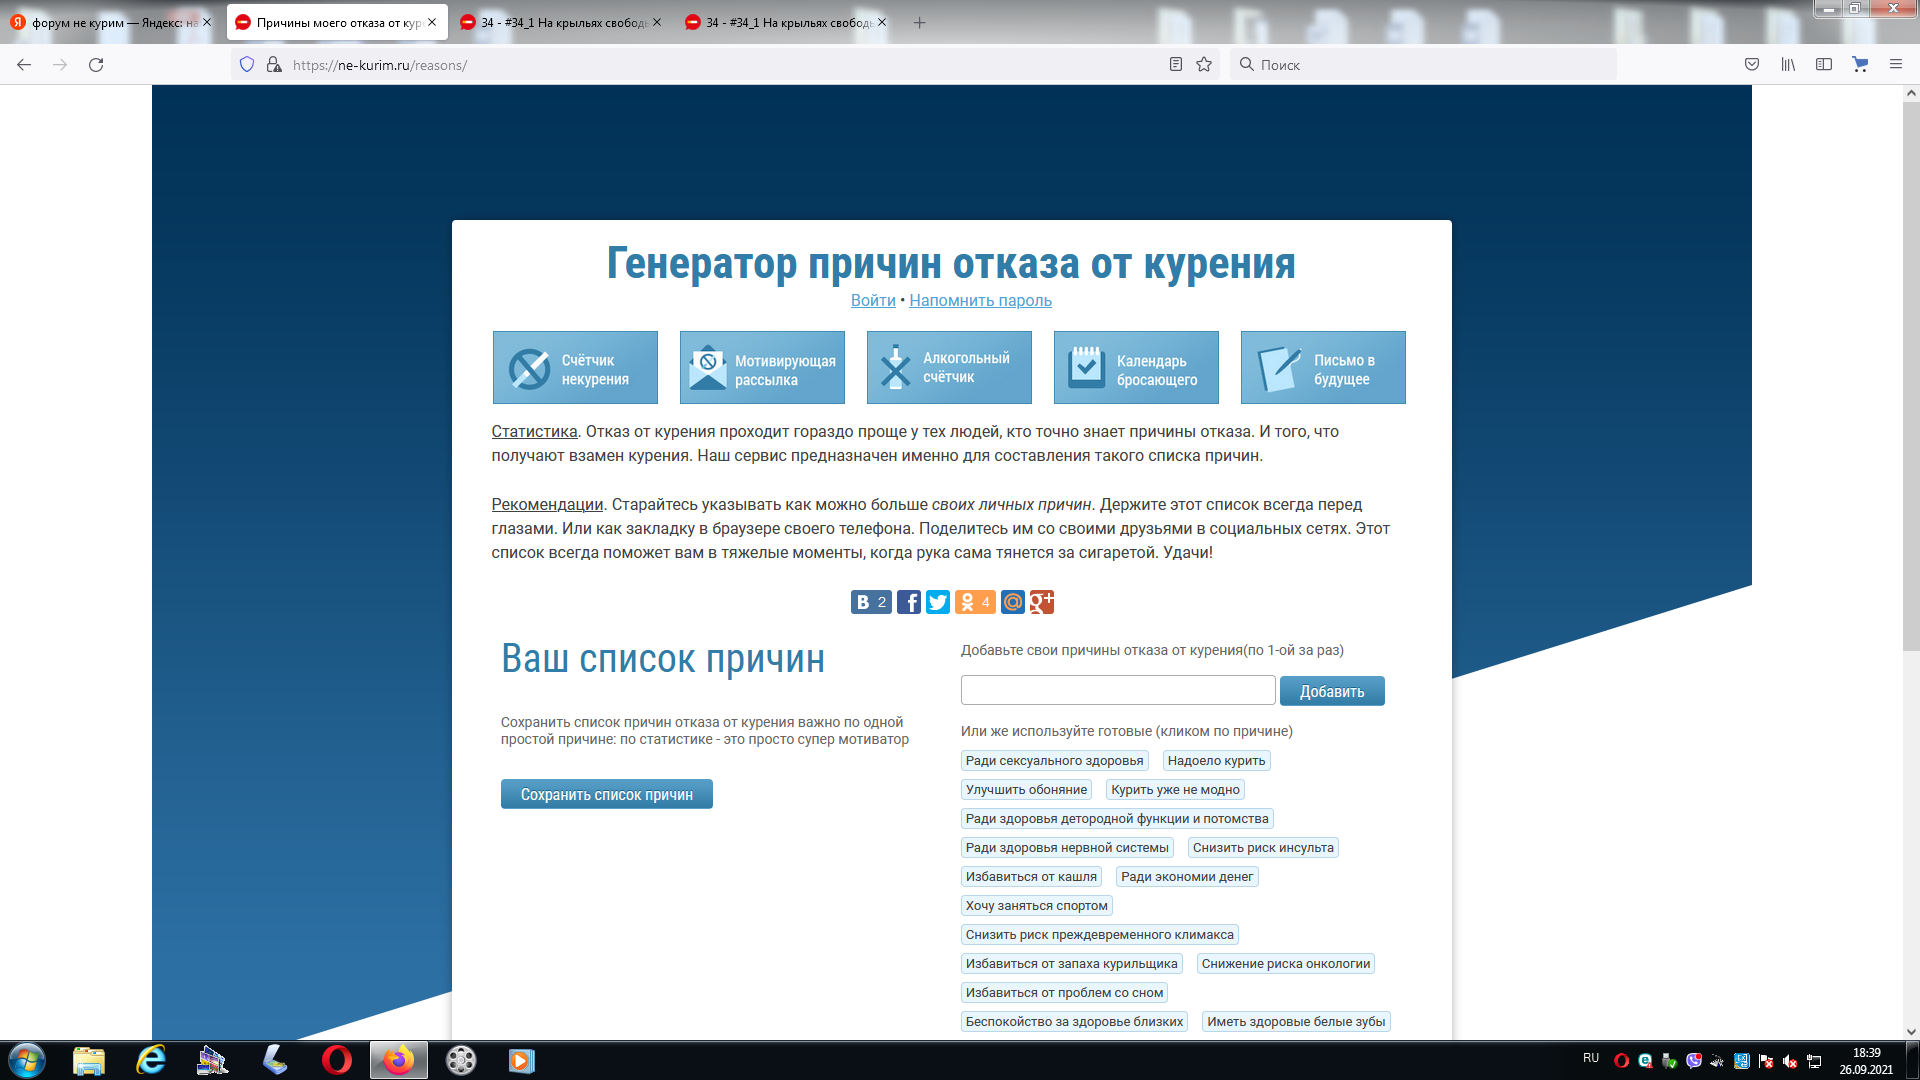1920x1080 pixels.
Task: Click the Войти login link
Action: [x=873, y=300]
